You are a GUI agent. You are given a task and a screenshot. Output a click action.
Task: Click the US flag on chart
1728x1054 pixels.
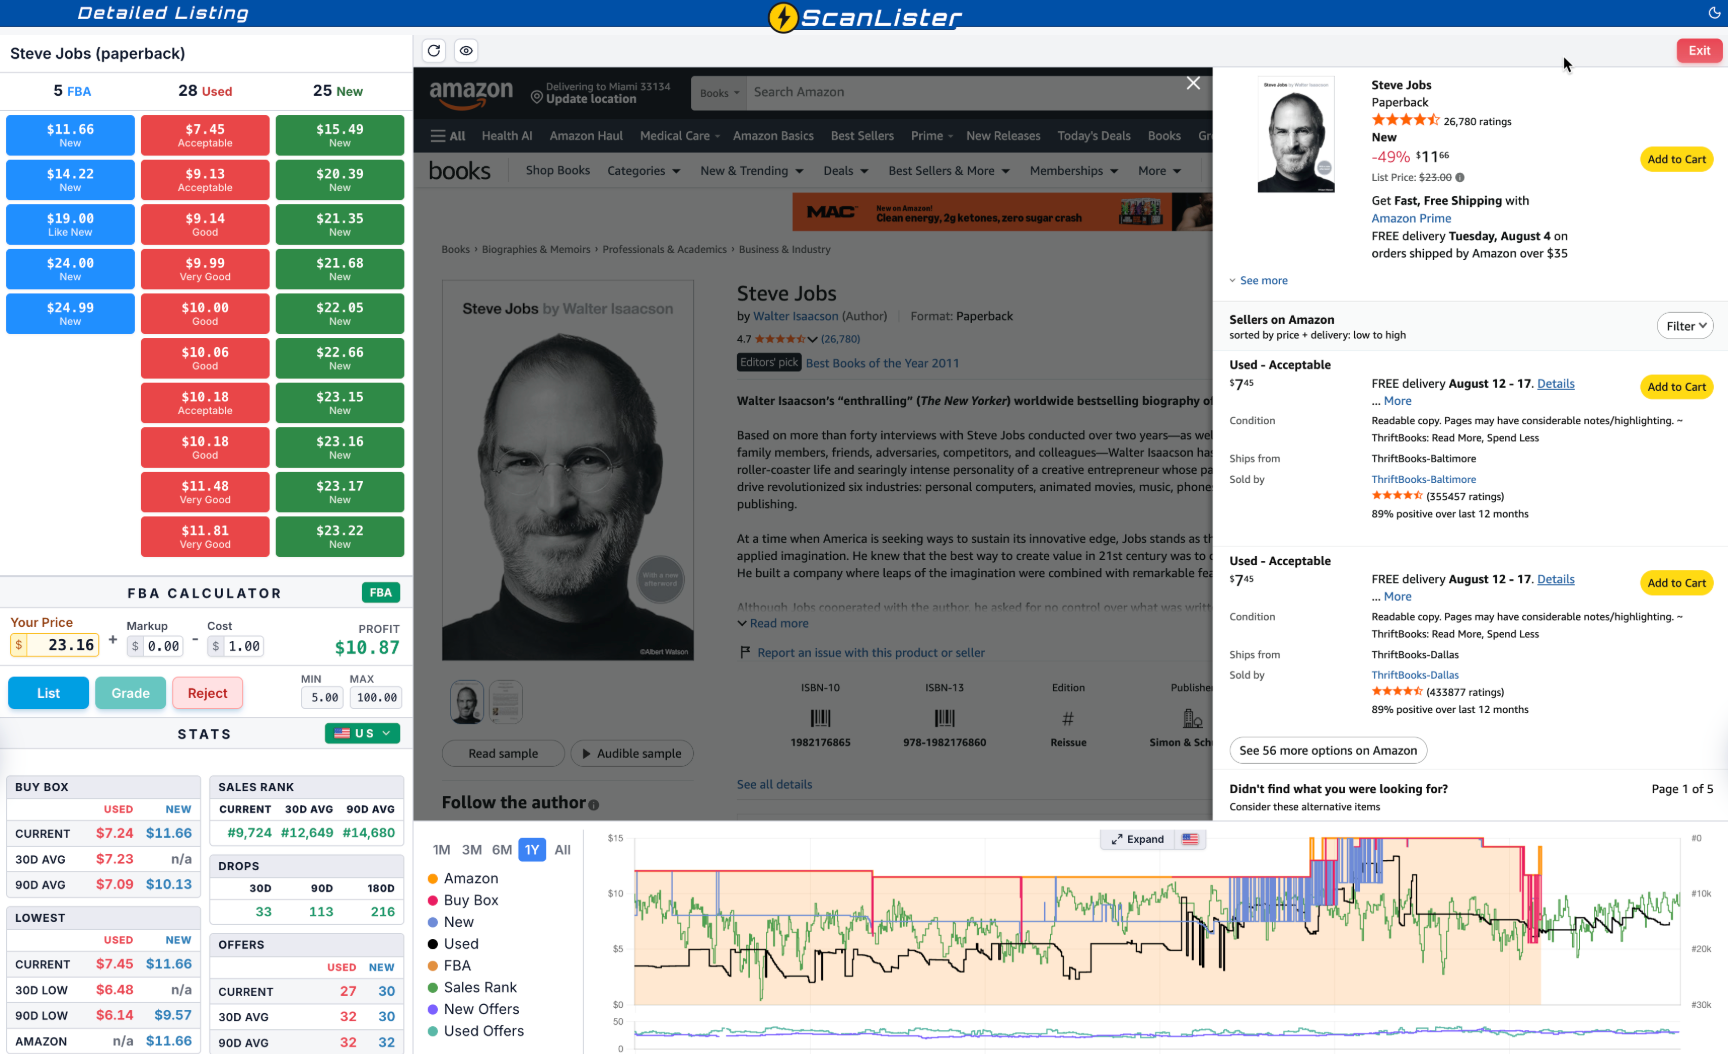tap(1190, 839)
